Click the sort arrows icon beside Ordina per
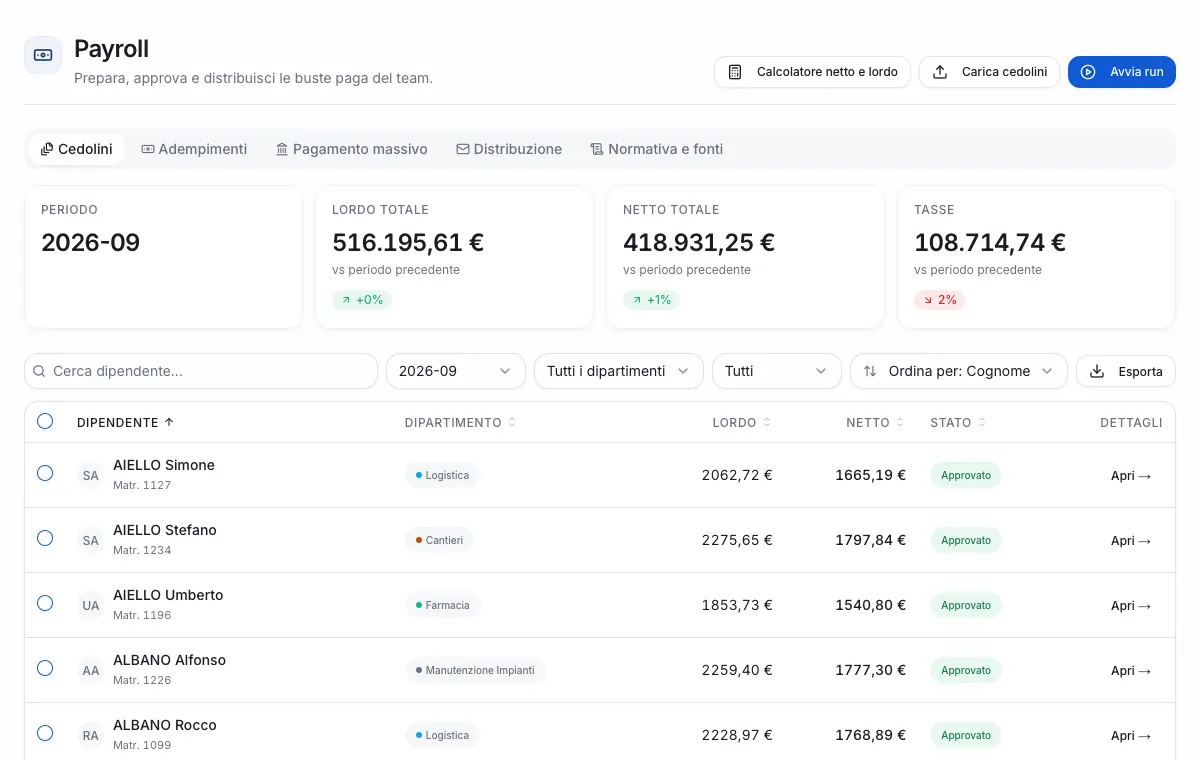This screenshot has width=1200, height=760. point(869,371)
